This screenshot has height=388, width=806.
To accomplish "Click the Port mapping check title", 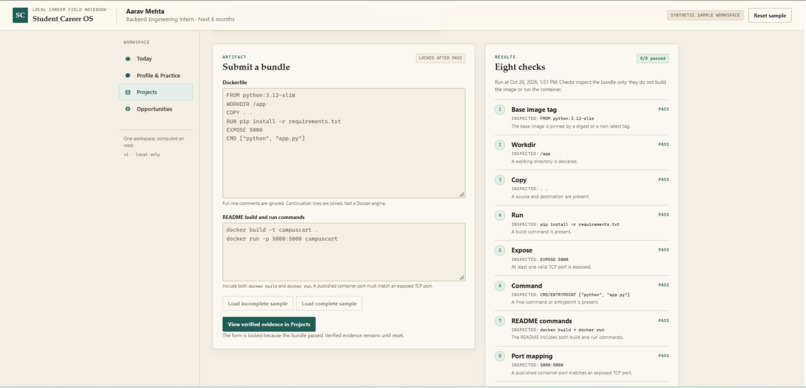I will point(532,356).
